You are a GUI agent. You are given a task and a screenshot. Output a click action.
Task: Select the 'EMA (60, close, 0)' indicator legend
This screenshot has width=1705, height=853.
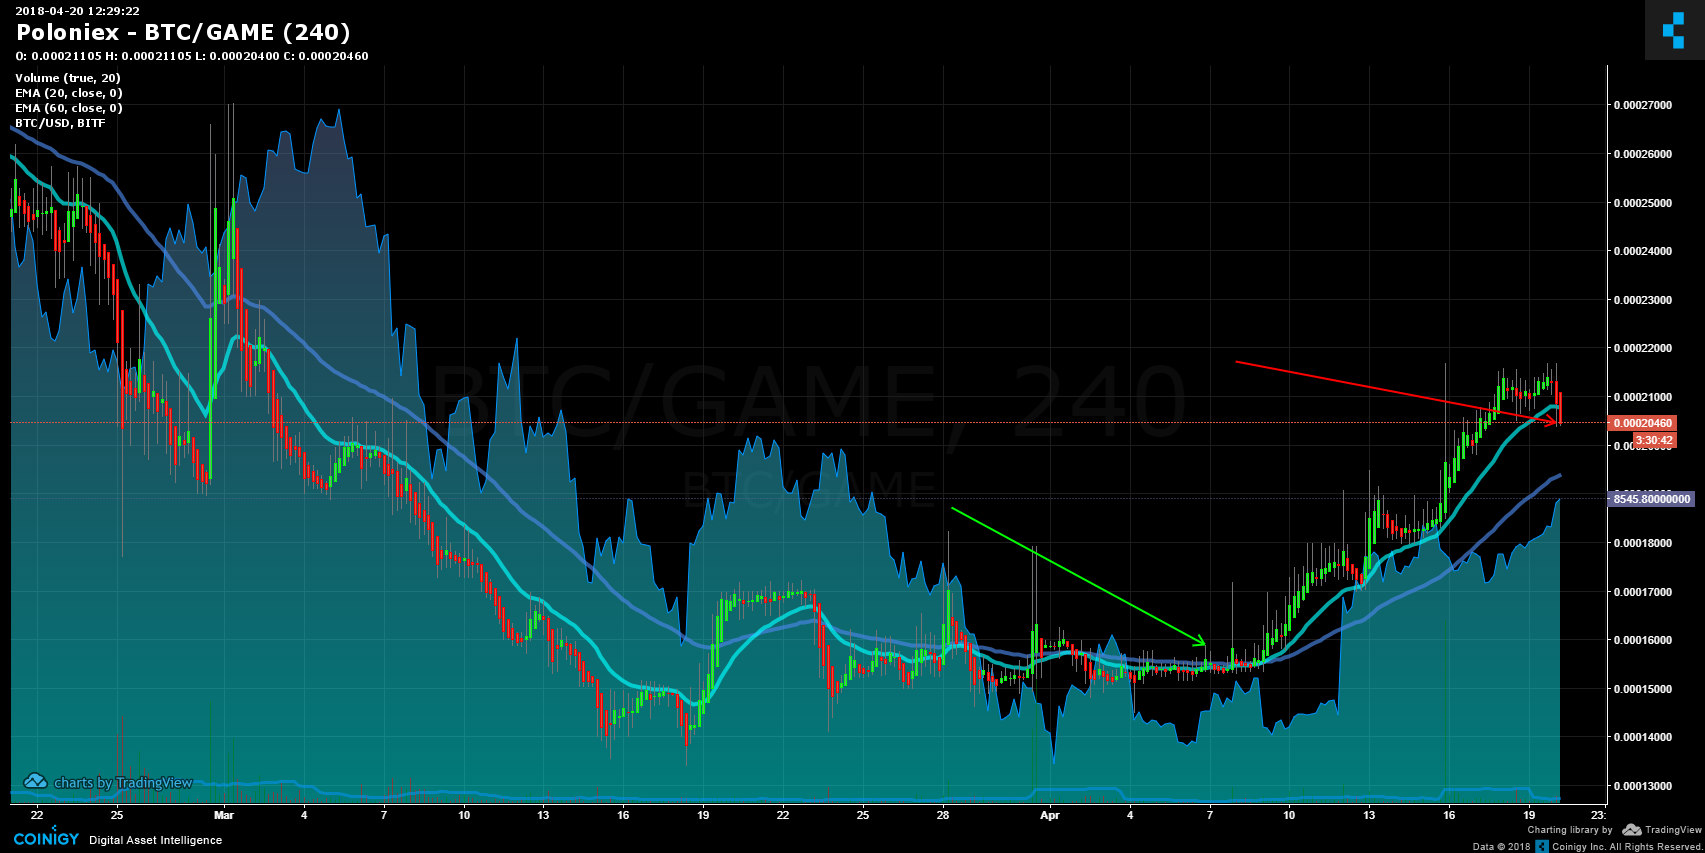click(69, 108)
